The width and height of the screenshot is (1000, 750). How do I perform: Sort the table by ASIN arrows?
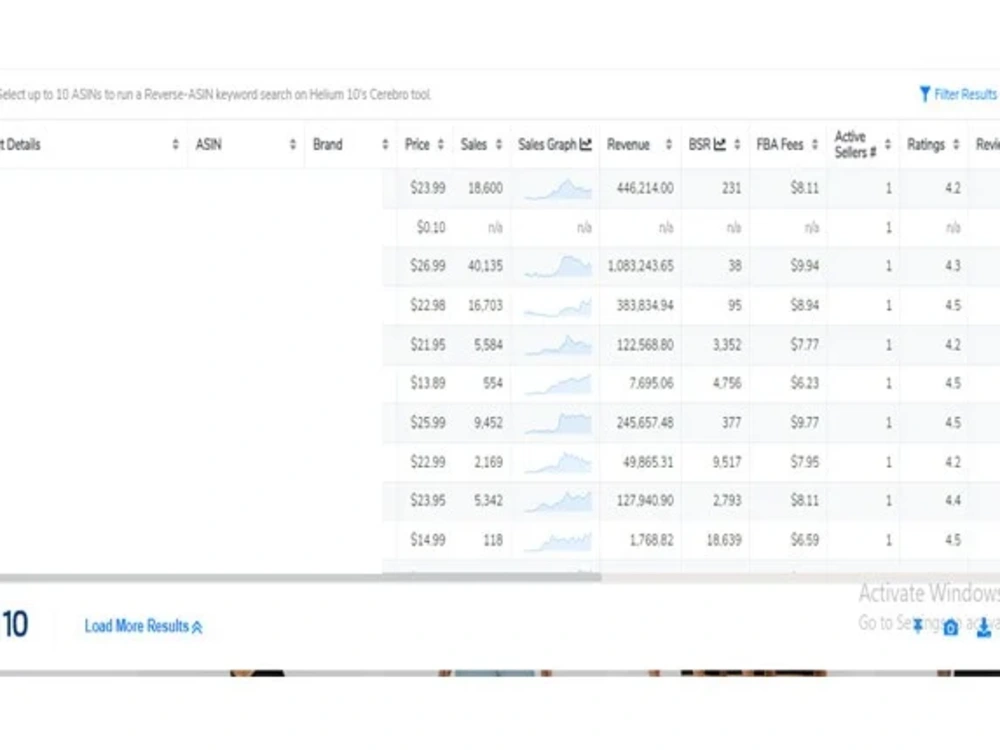(x=293, y=145)
